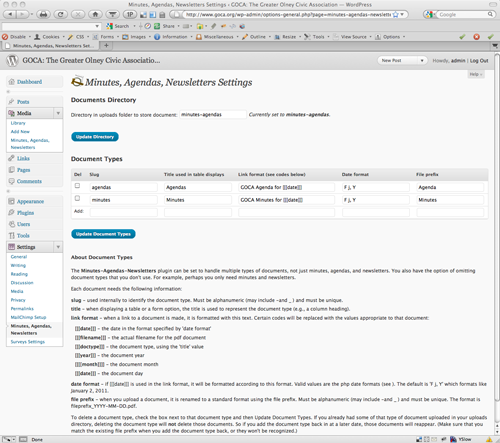Click the Appearance sidebar icon

(12, 201)
